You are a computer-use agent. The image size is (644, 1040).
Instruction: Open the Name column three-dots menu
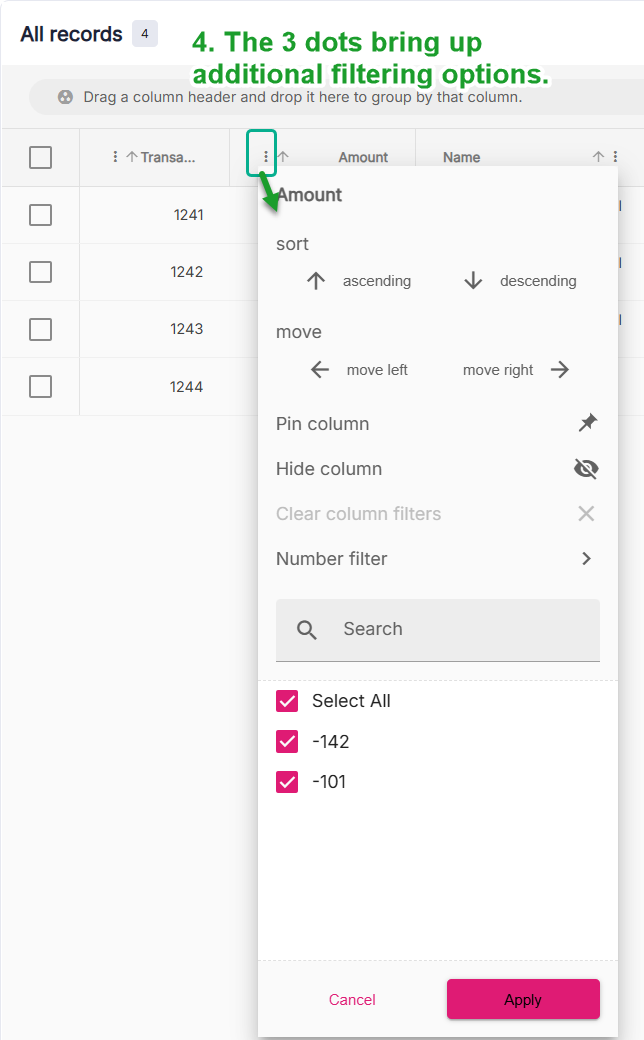pyautogui.click(x=615, y=157)
